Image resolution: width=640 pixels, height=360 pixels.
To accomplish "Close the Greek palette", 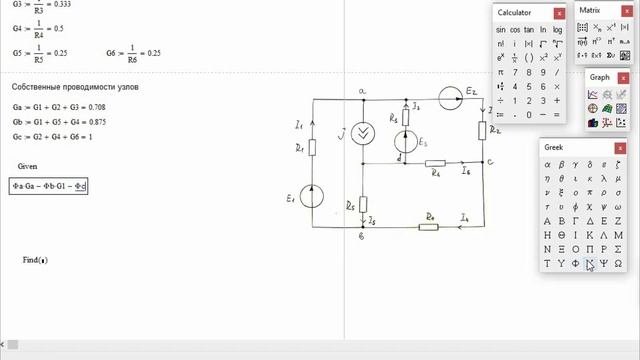I will click(x=620, y=148).
